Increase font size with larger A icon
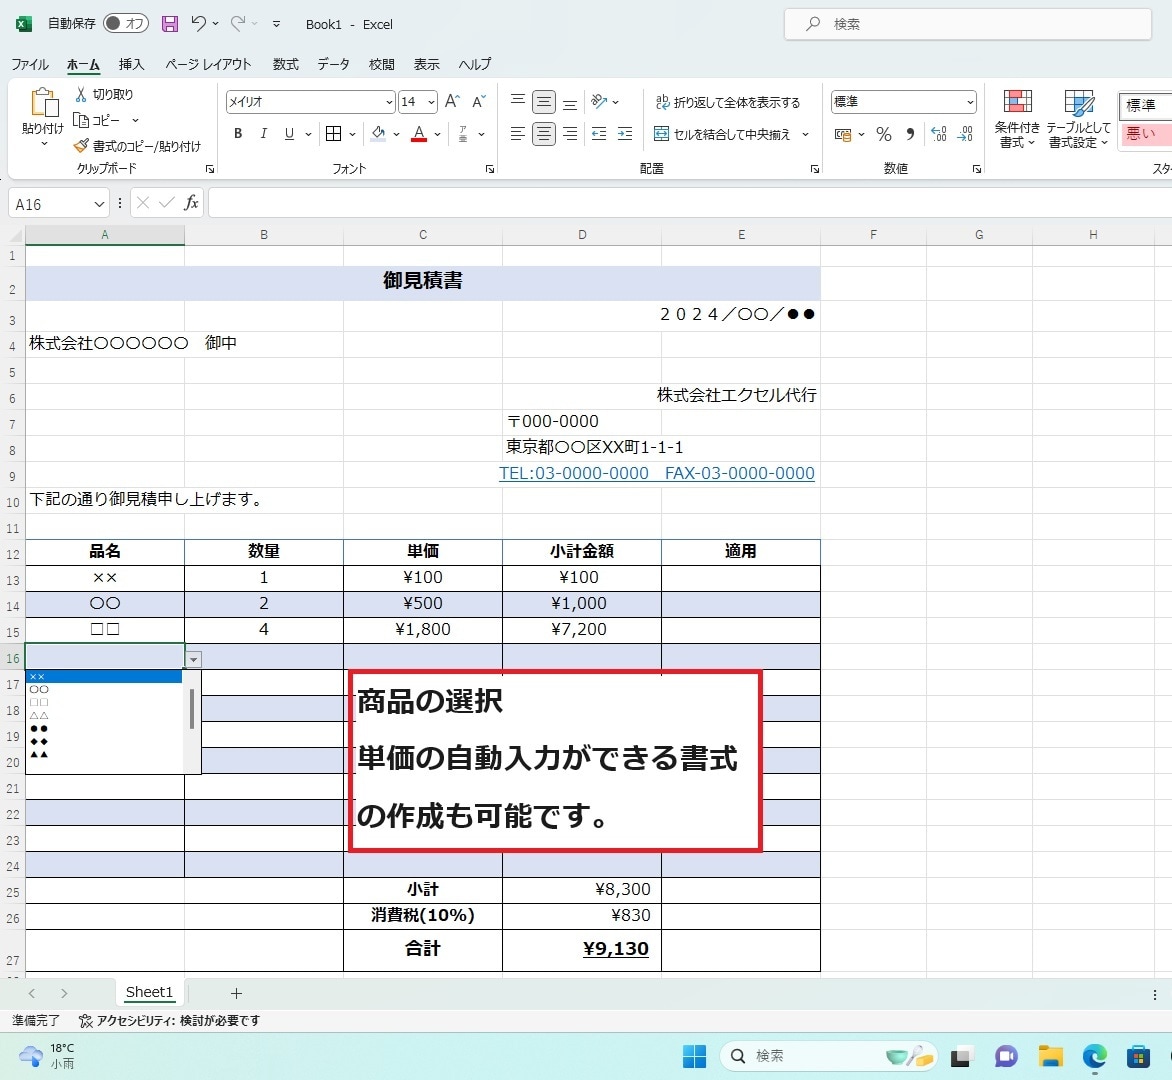 tap(452, 102)
